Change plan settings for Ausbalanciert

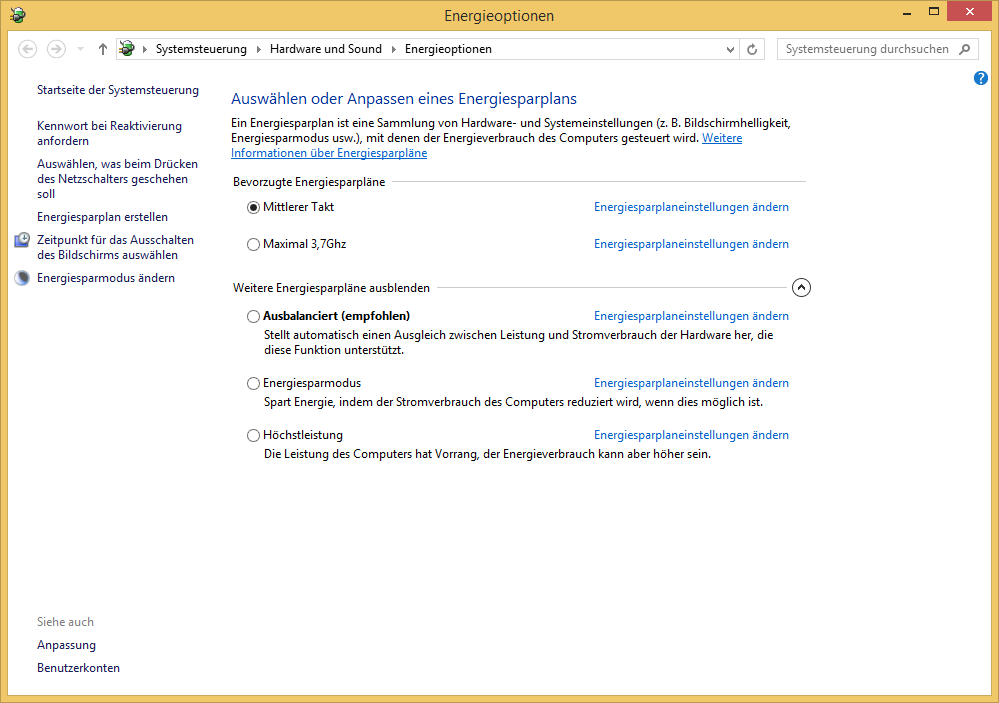[x=691, y=316]
